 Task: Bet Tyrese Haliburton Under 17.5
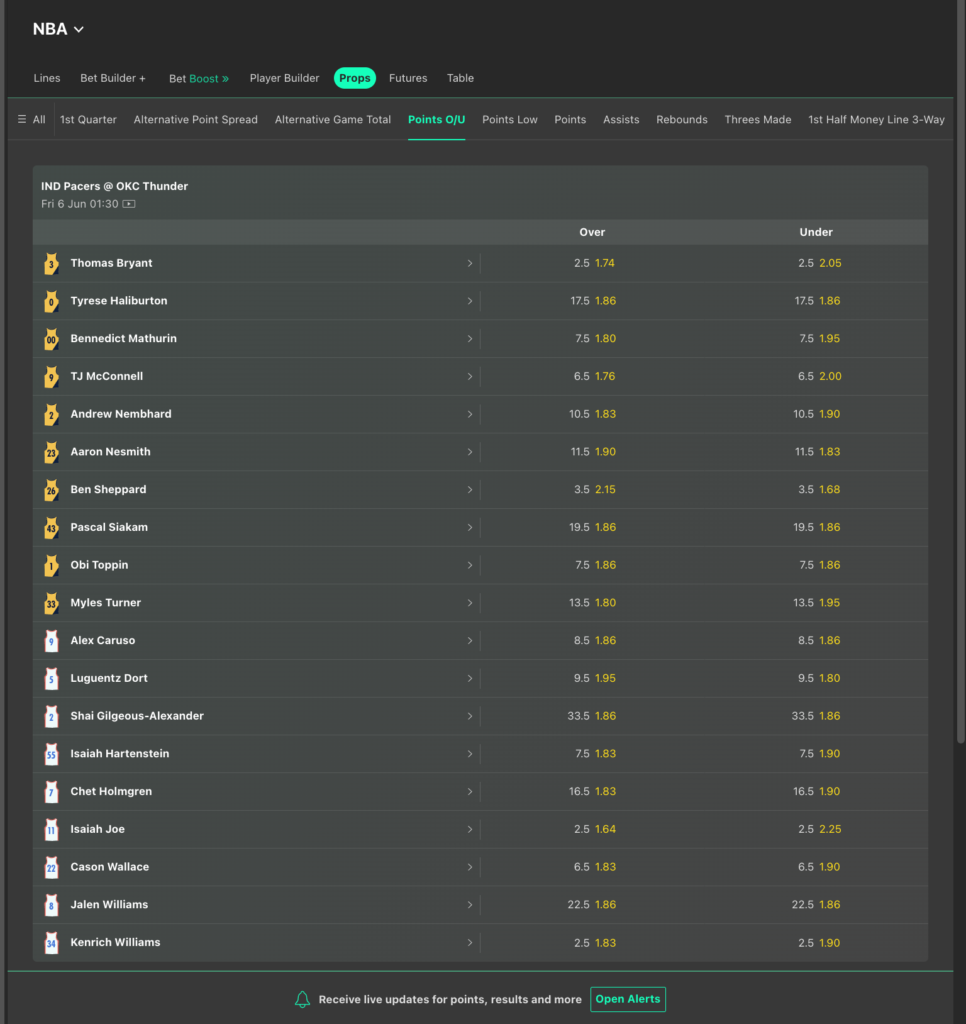pyautogui.click(x=817, y=301)
